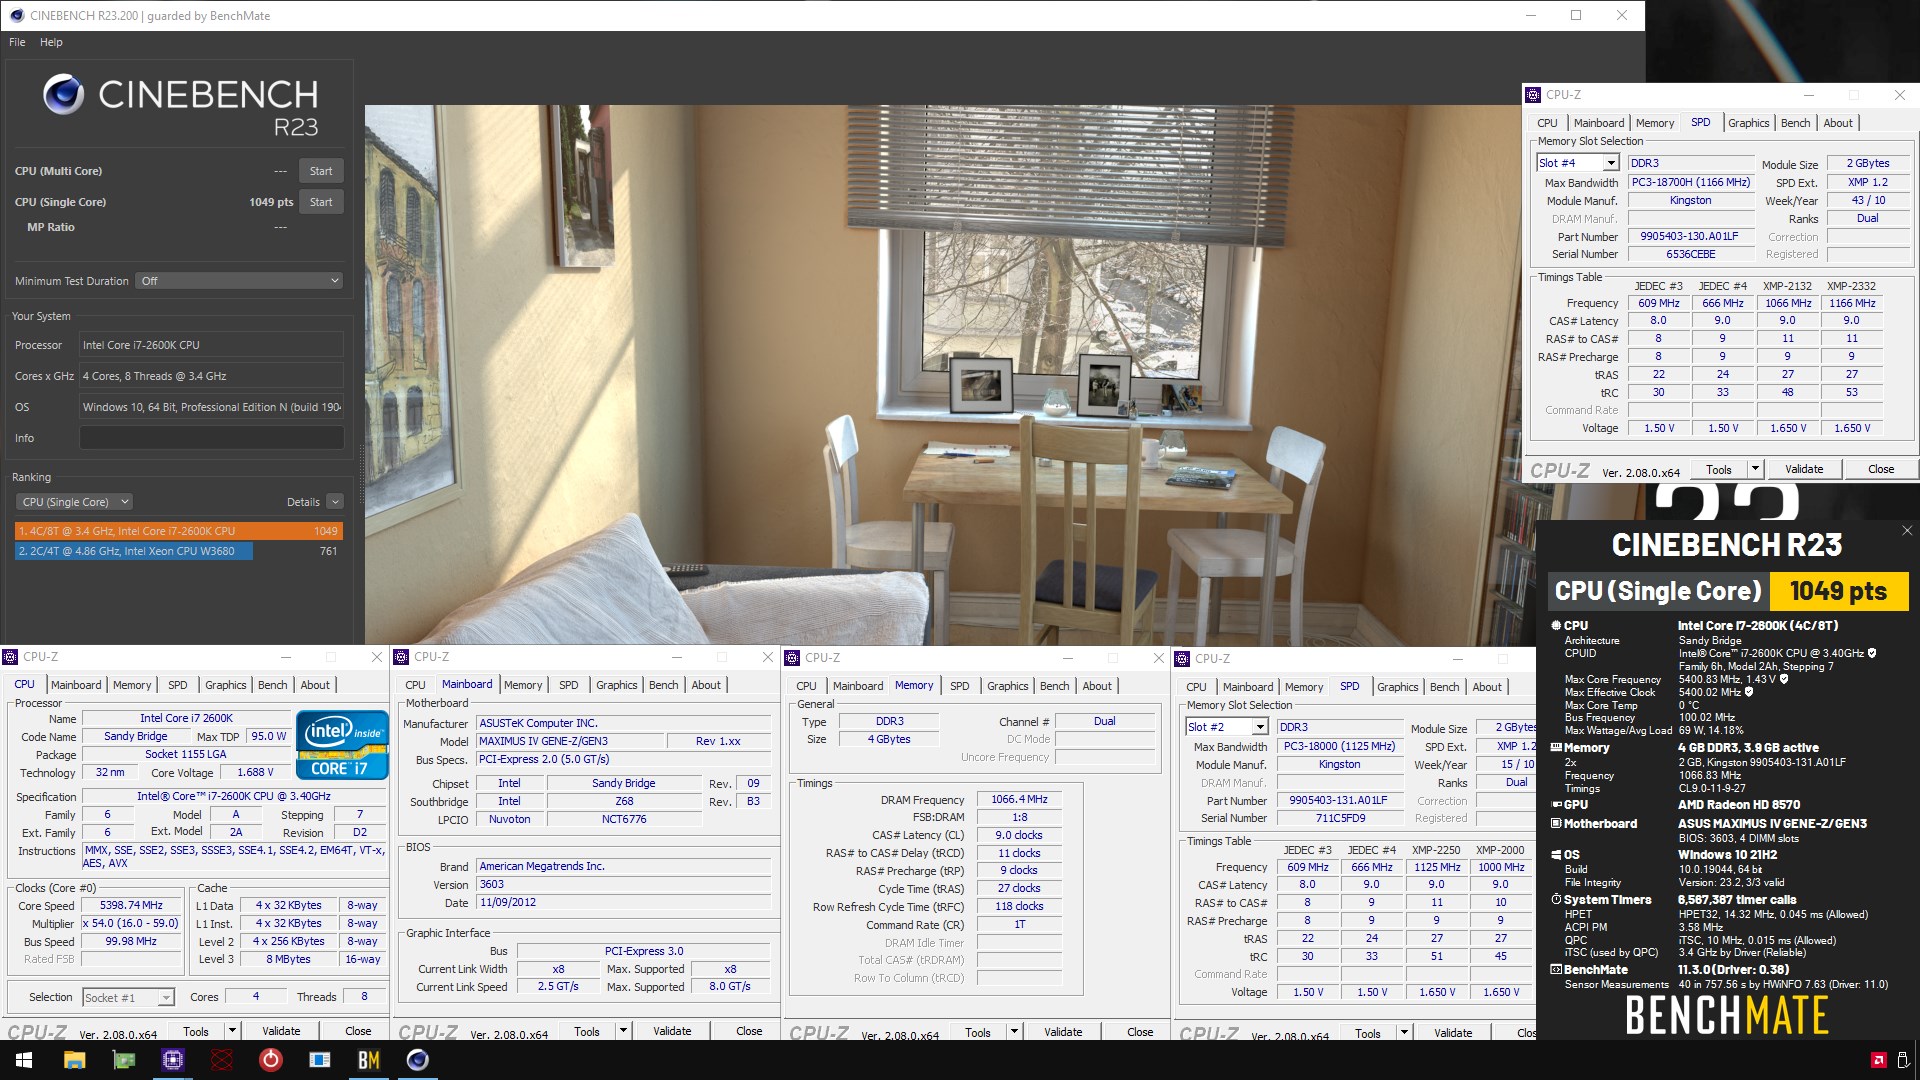Open the Cinebench File menu
The width and height of the screenshot is (1920, 1080).
(17, 42)
